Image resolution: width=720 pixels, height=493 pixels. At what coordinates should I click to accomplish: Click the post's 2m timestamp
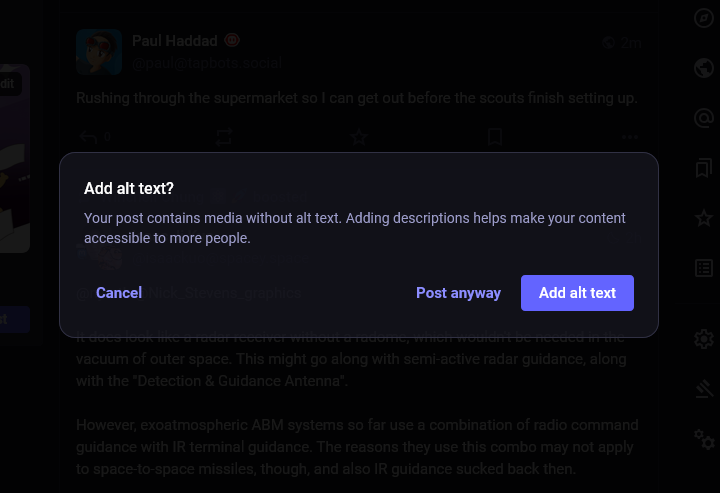pyautogui.click(x=630, y=43)
